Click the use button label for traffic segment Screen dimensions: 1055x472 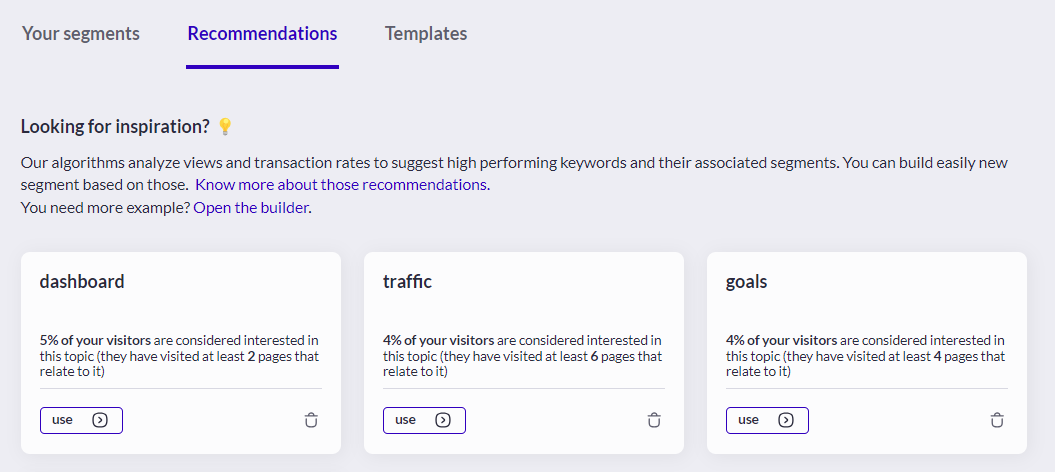405,420
